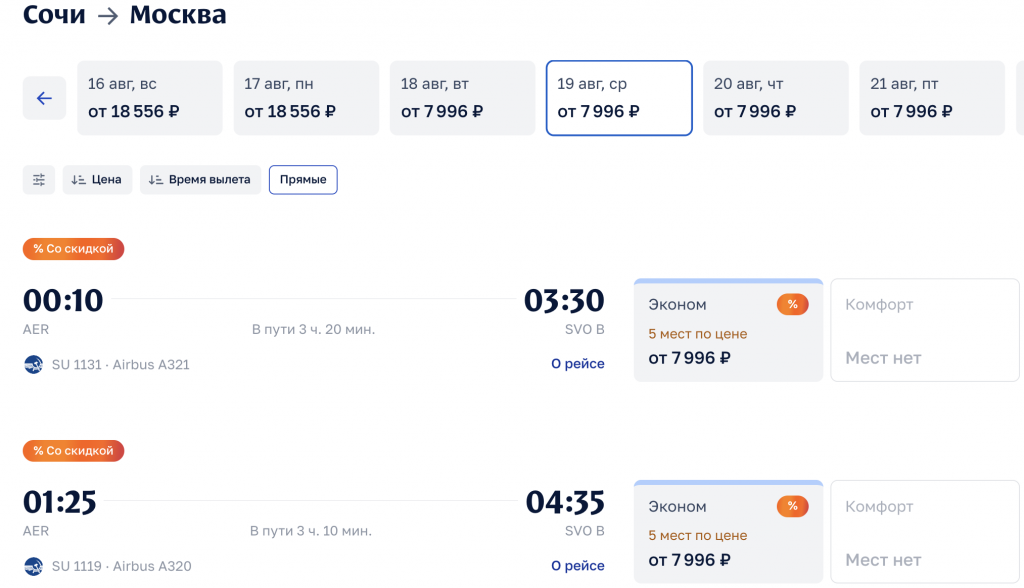This screenshot has width=1024, height=588.
Task: Click the back arrow for earlier dates
Action: (x=44, y=98)
